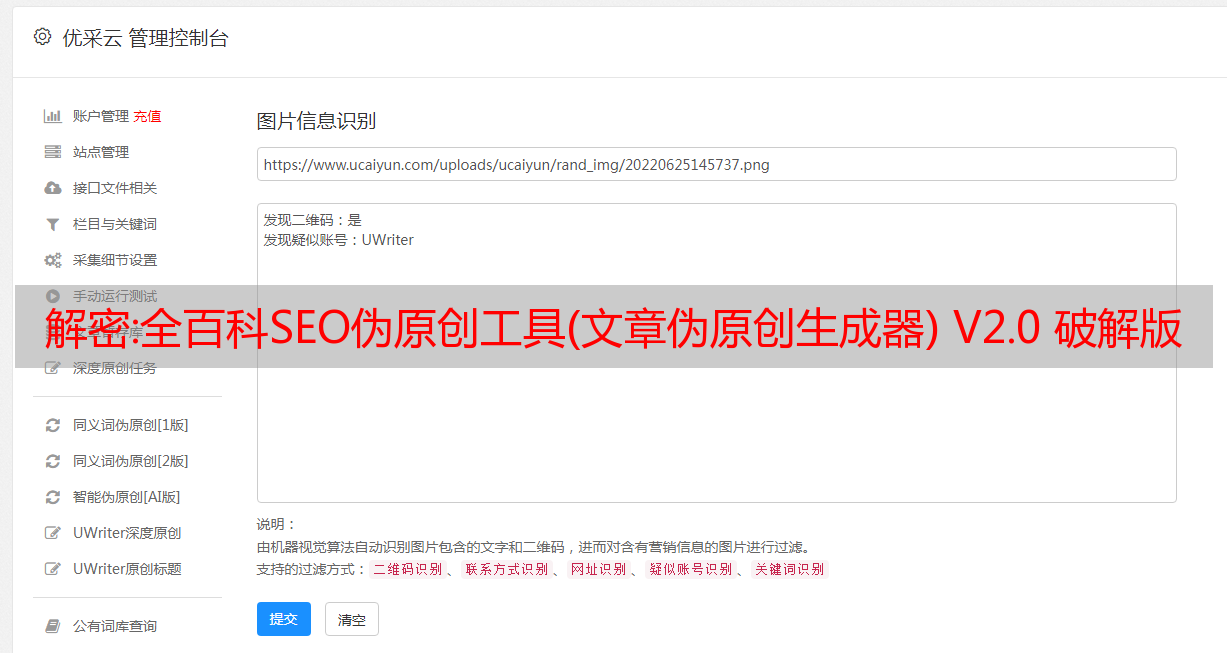This screenshot has width=1227, height=653.
Task: Click the refresh icon next to 同义词伪原创[2版]
Action: point(53,461)
